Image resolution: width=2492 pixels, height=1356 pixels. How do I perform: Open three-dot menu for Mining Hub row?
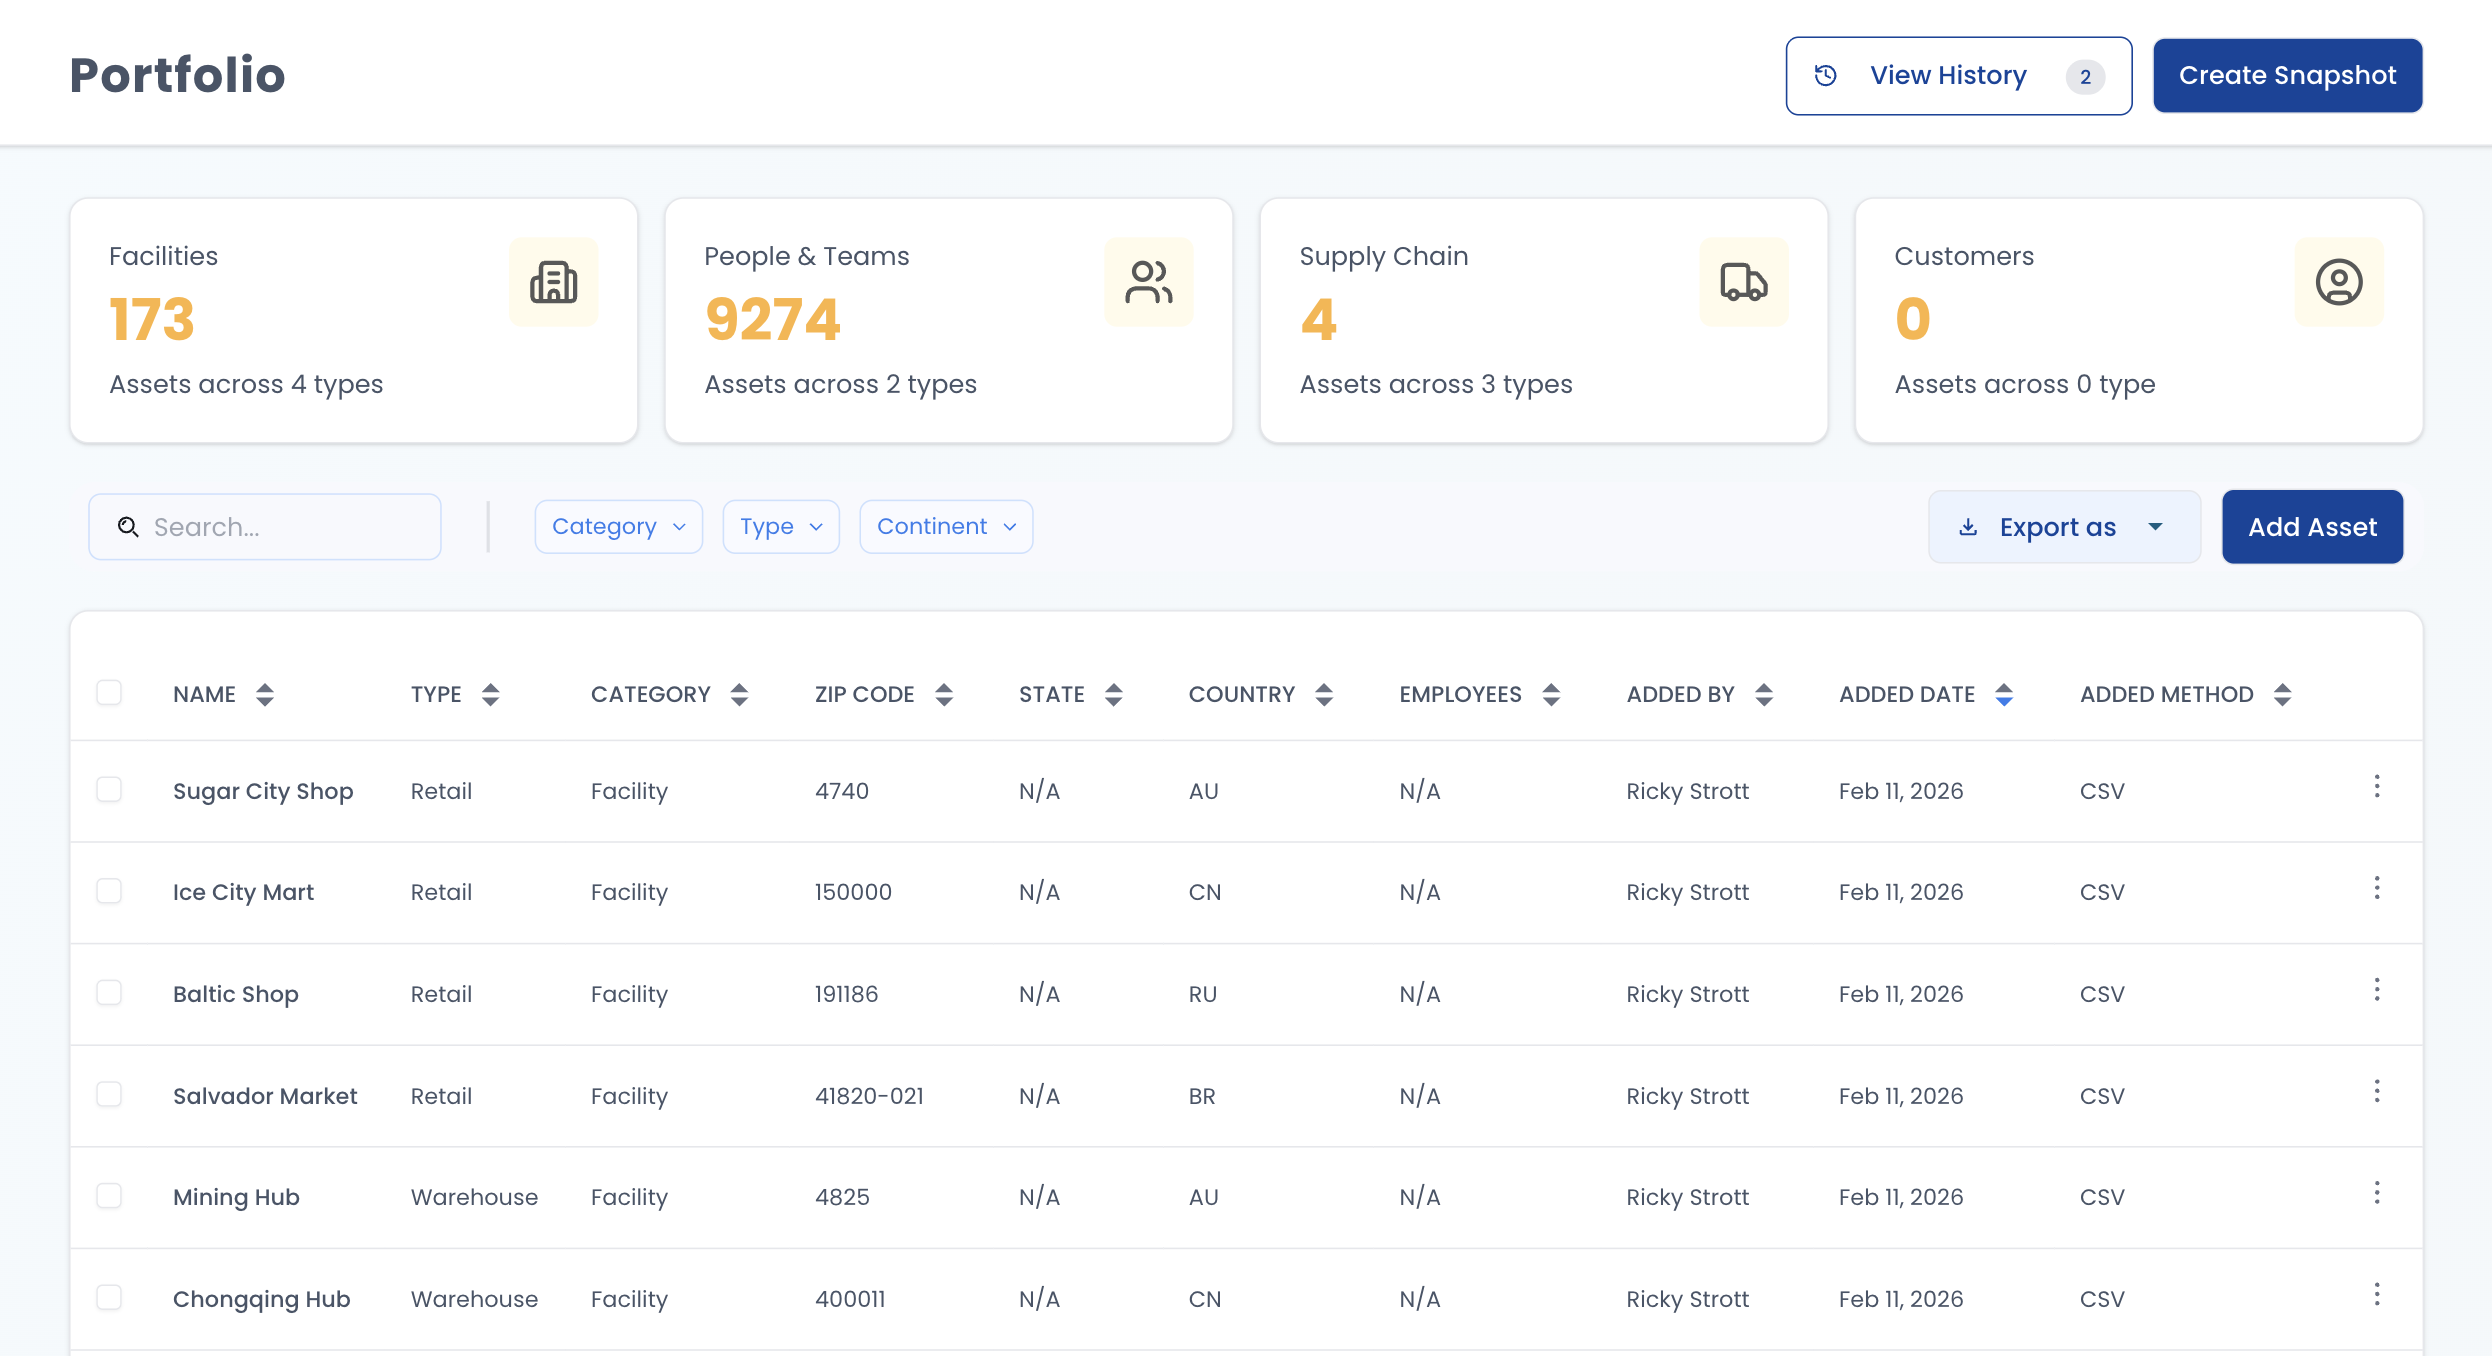(x=2376, y=1193)
